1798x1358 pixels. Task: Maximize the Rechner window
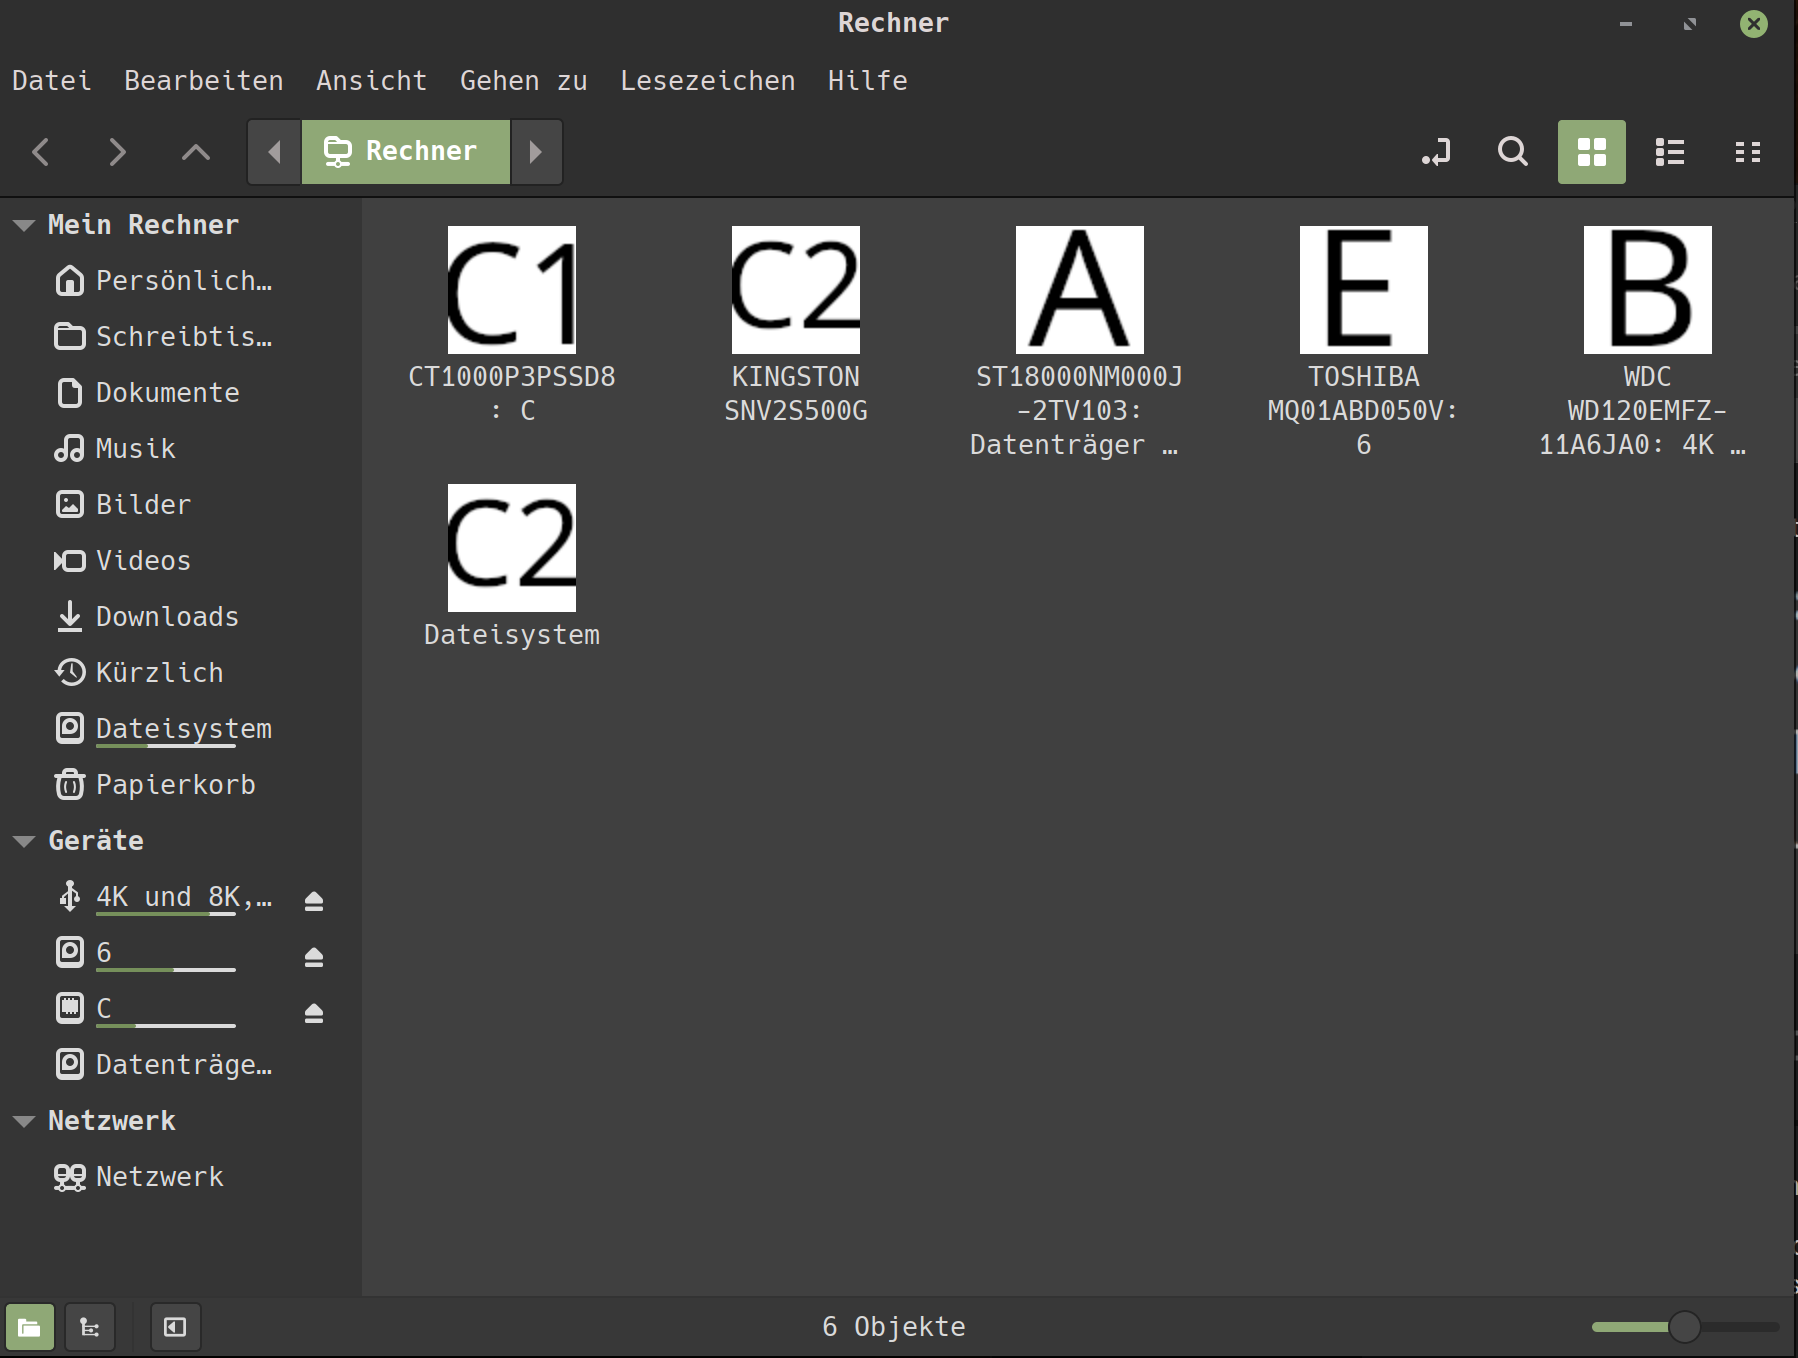click(x=1690, y=24)
